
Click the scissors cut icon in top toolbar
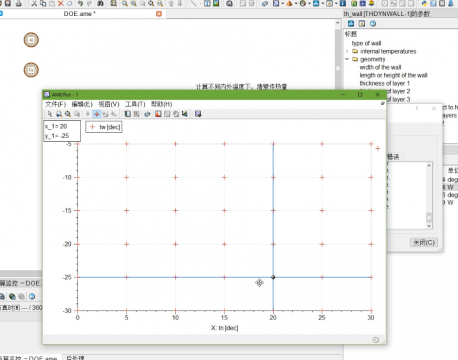coord(34,3)
